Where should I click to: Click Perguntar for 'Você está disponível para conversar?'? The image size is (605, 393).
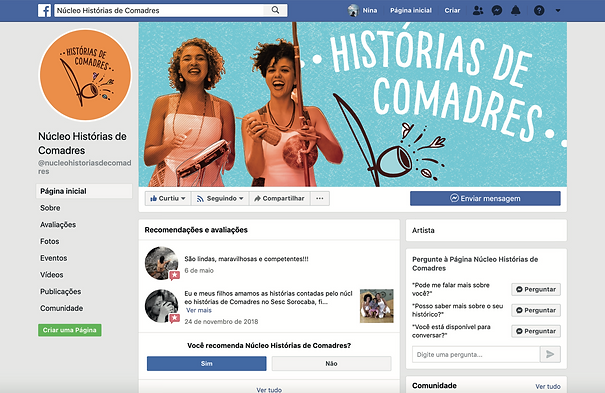(536, 331)
